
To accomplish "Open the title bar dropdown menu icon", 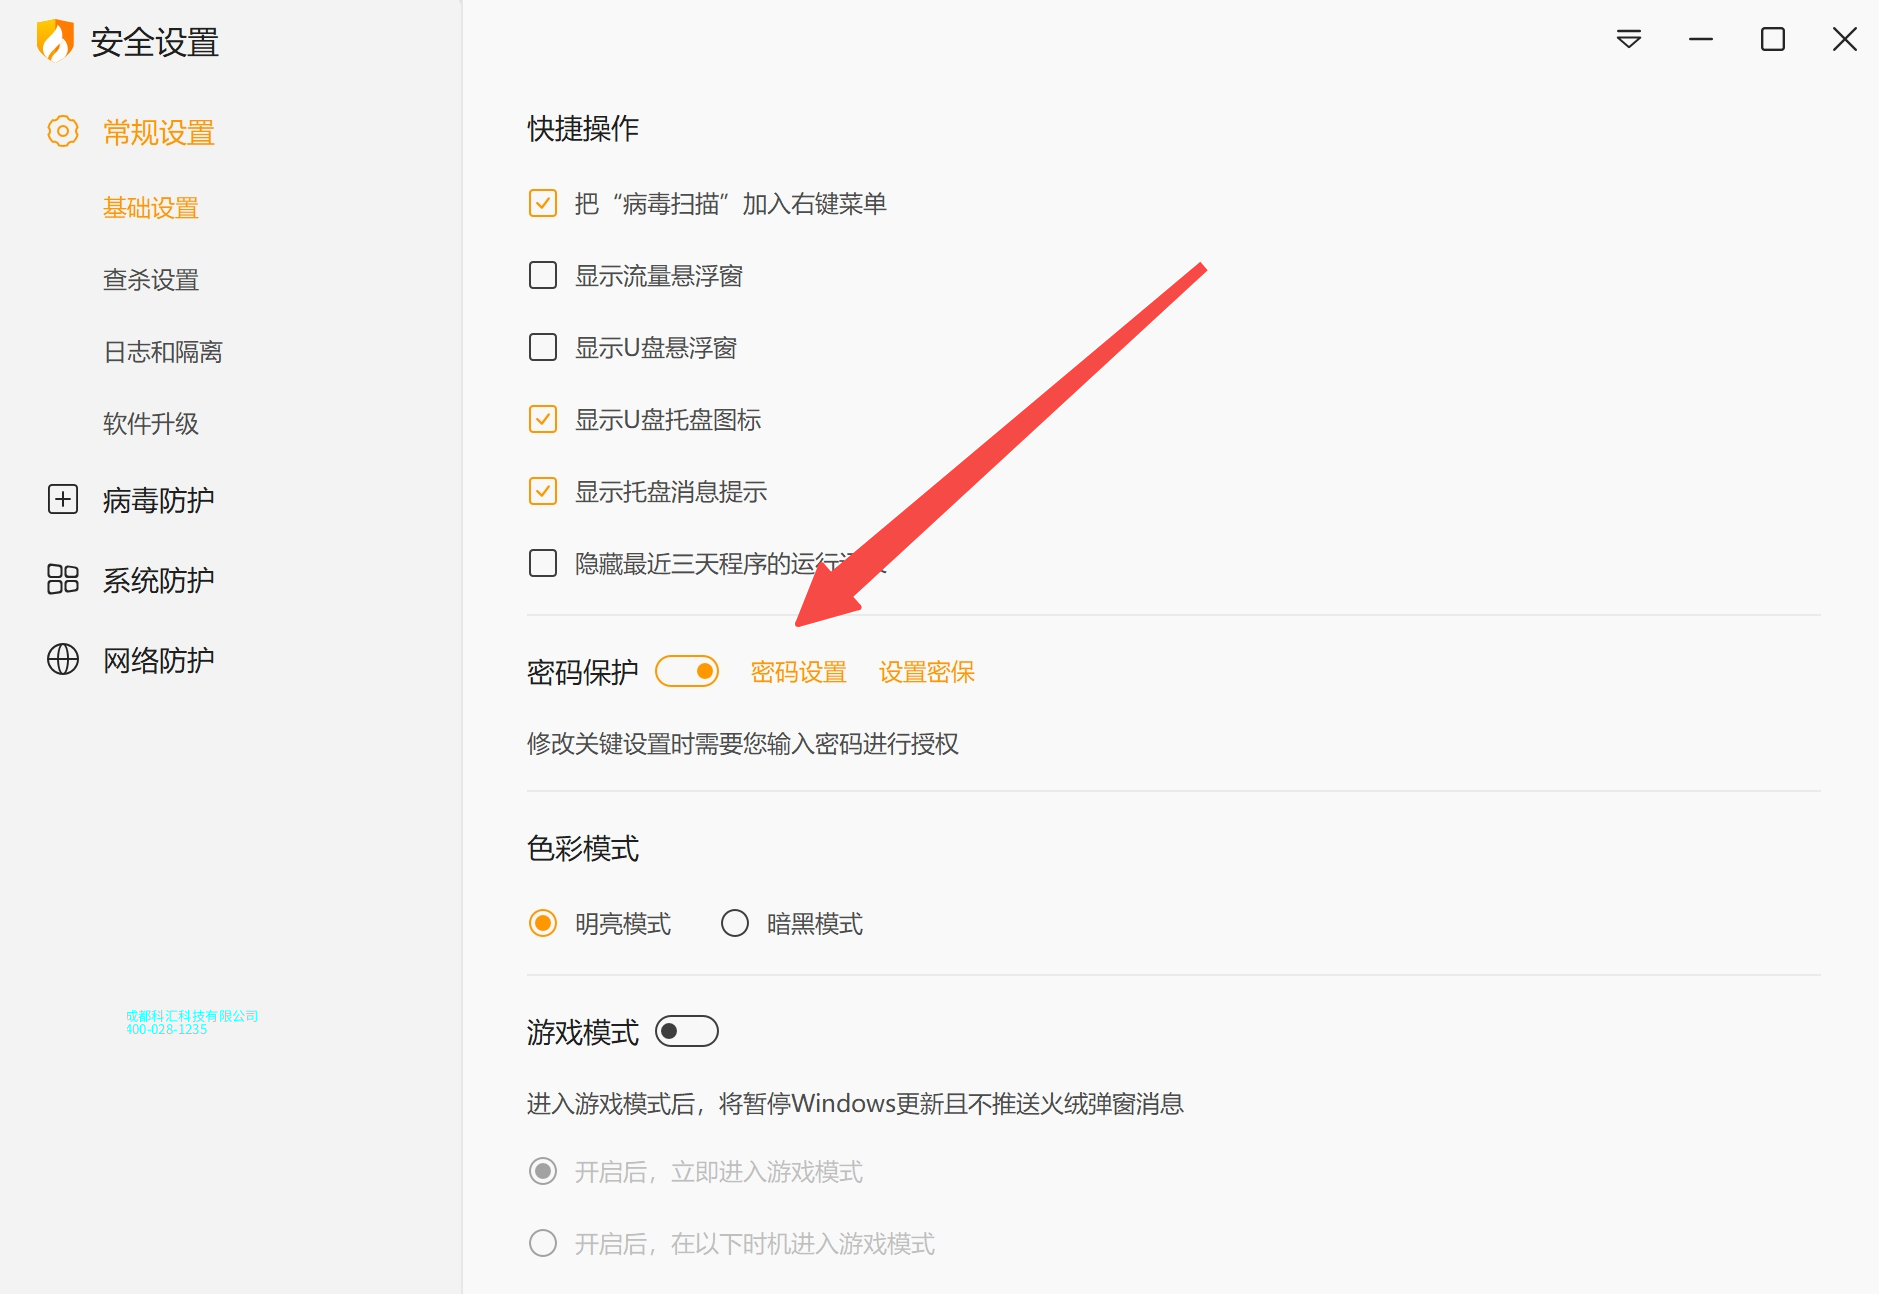I will [x=1629, y=39].
